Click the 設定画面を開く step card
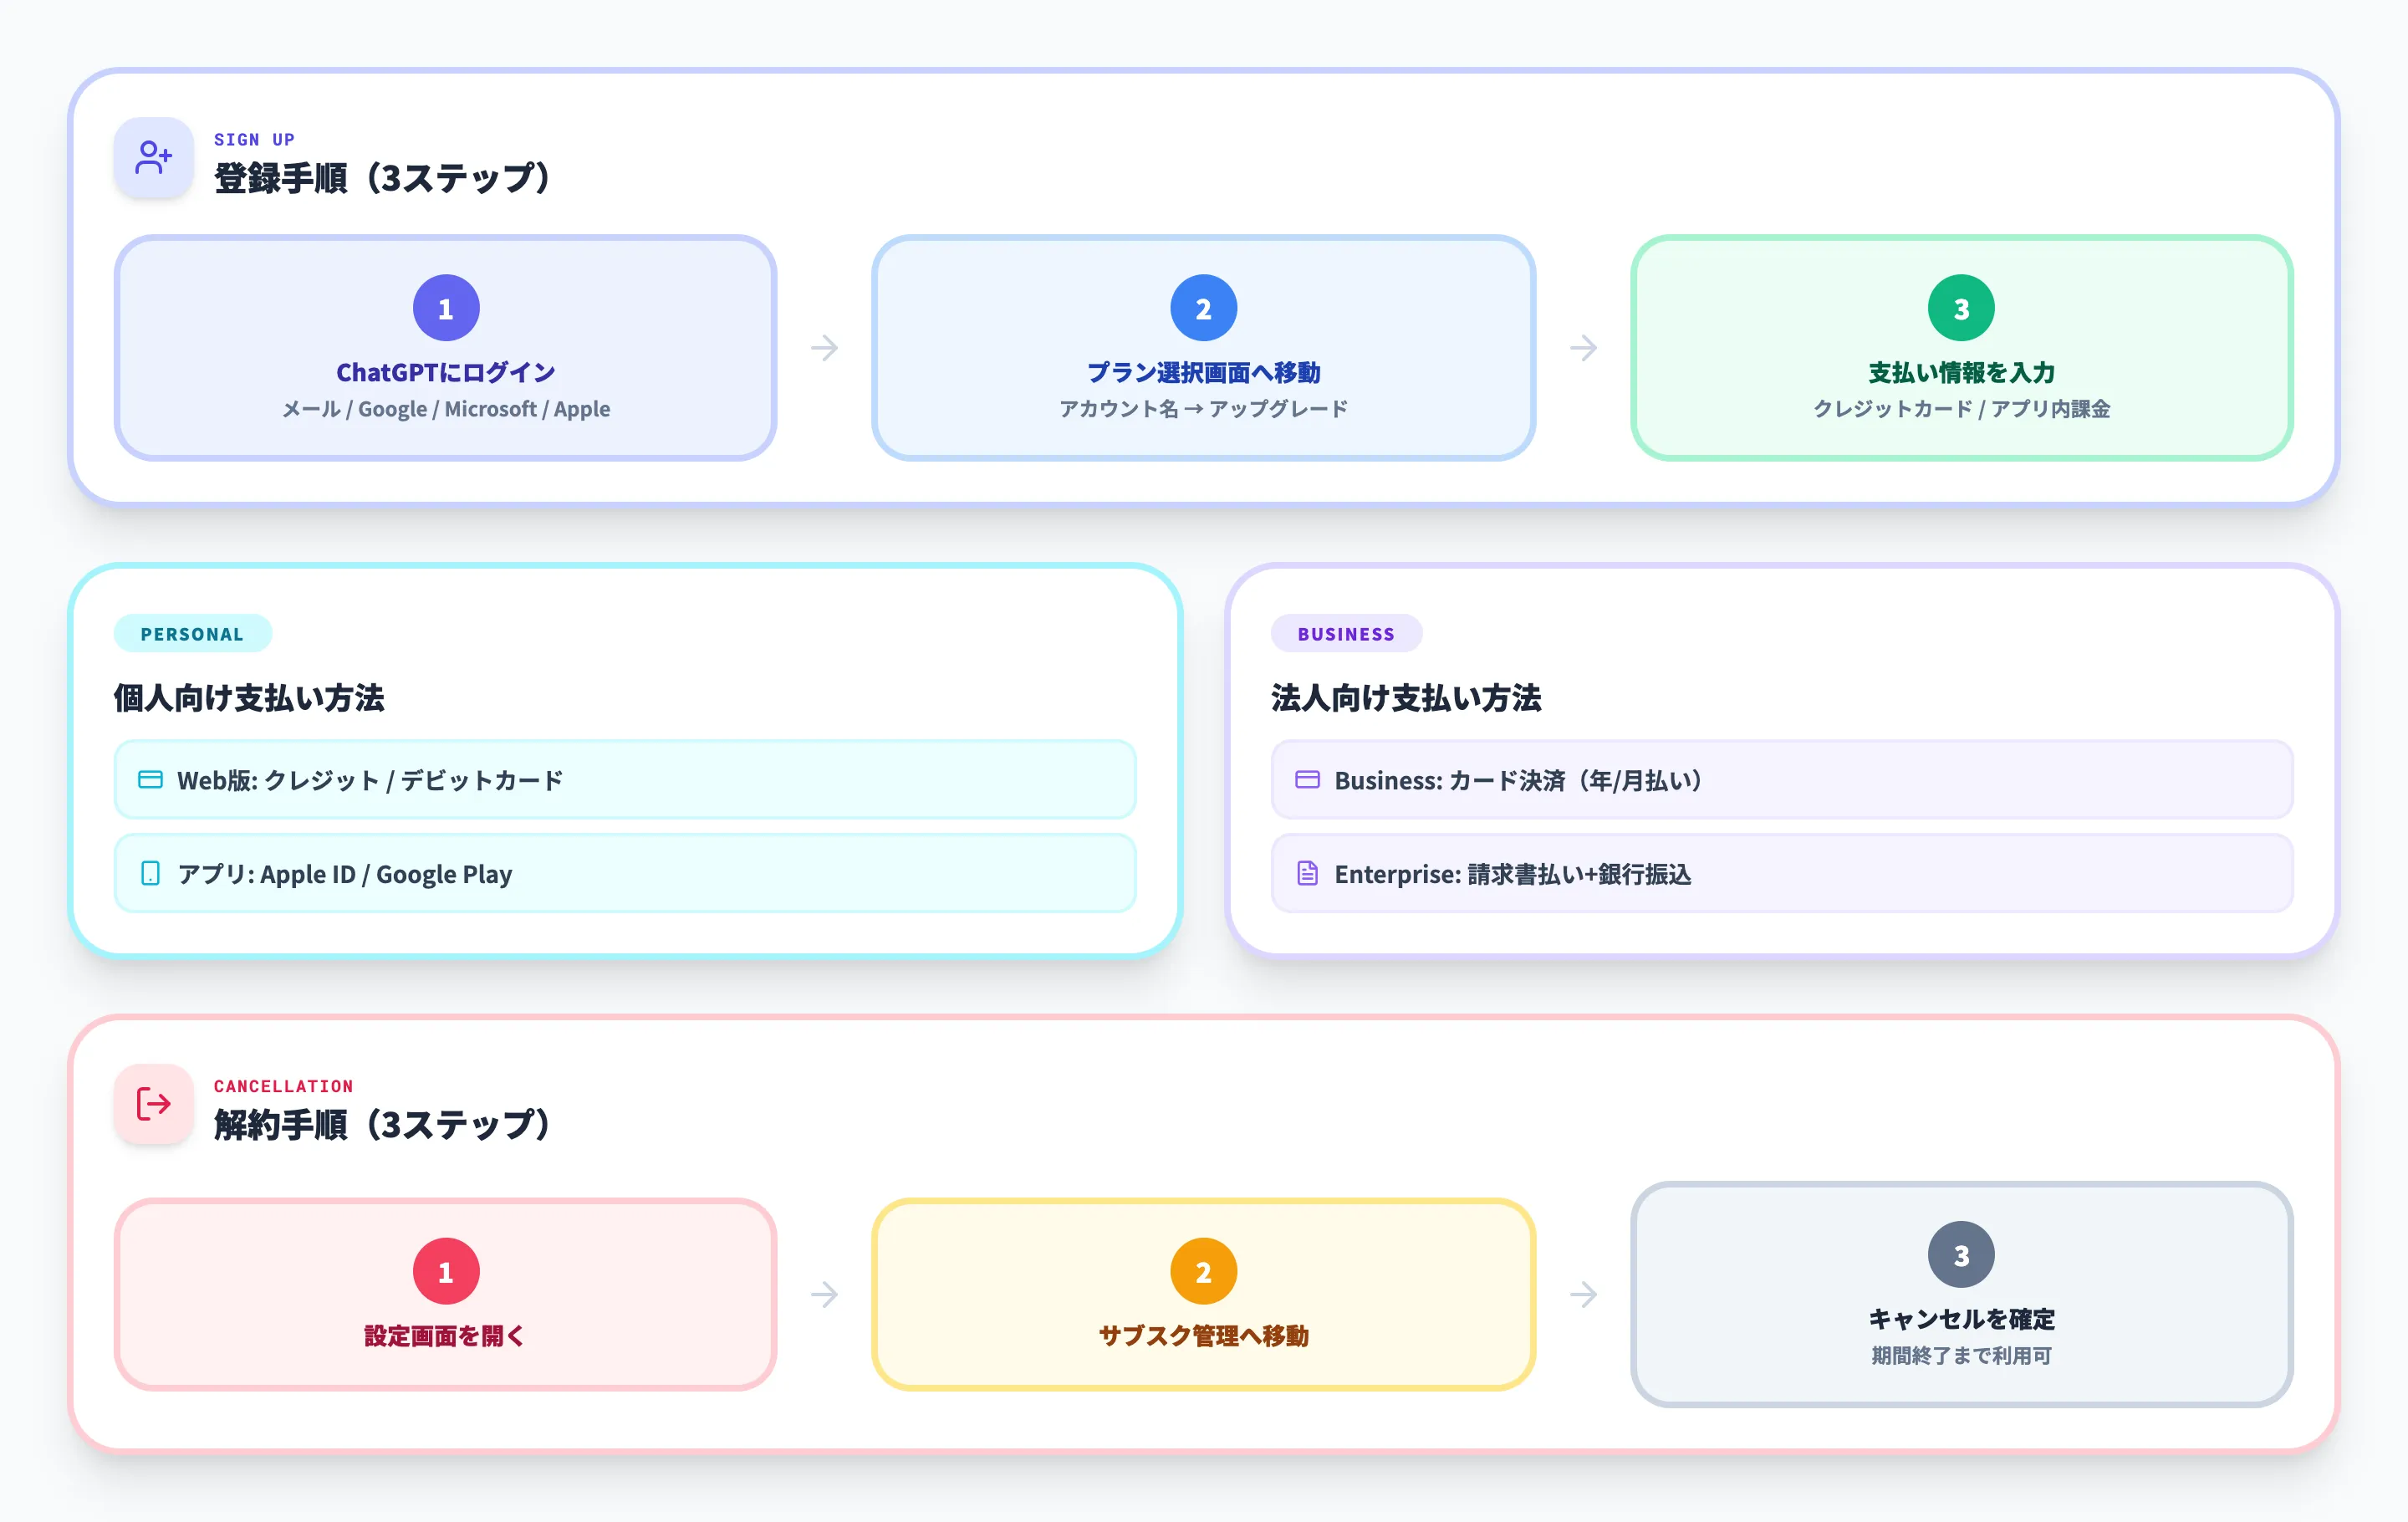The width and height of the screenshot is (2408, 1522). coord(444,1295)
